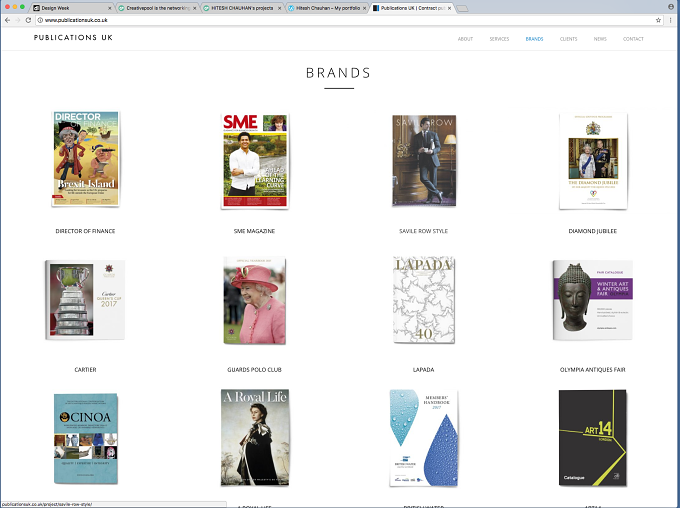Click the DIRECTOR OF FINANCE caption
This screenshot has width=680, height=508.
click(x=85, y=231)
